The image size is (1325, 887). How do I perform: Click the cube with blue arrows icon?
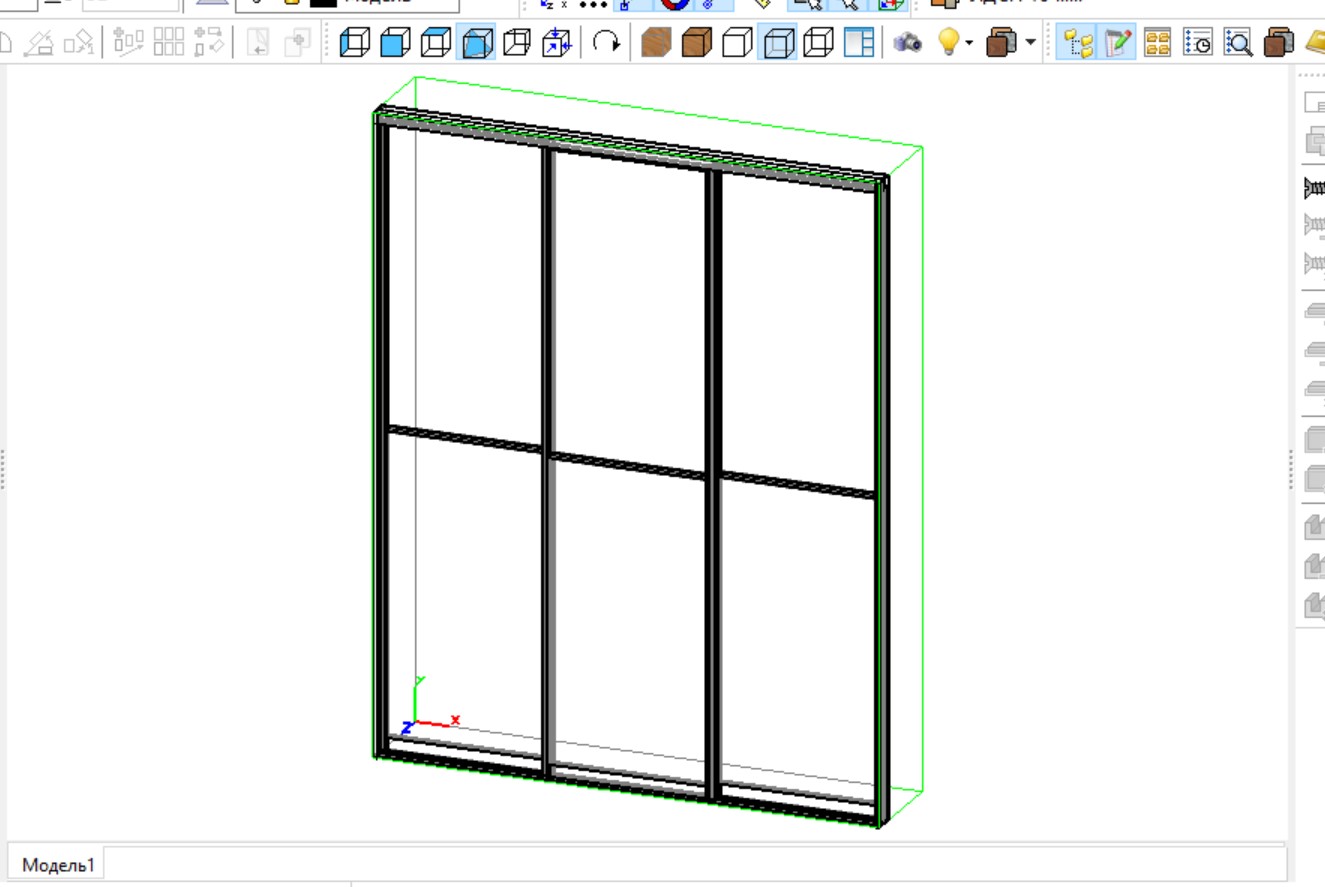point(557,43)
